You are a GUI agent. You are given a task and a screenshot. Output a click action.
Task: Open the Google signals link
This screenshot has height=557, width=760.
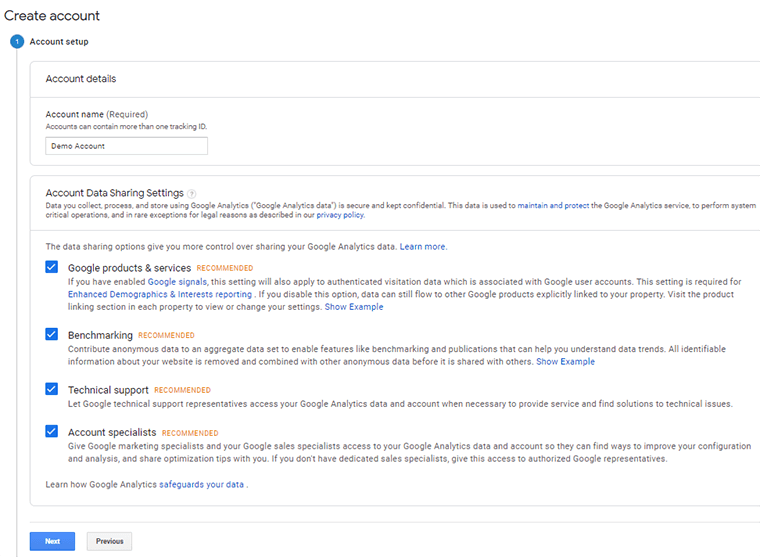177,283
